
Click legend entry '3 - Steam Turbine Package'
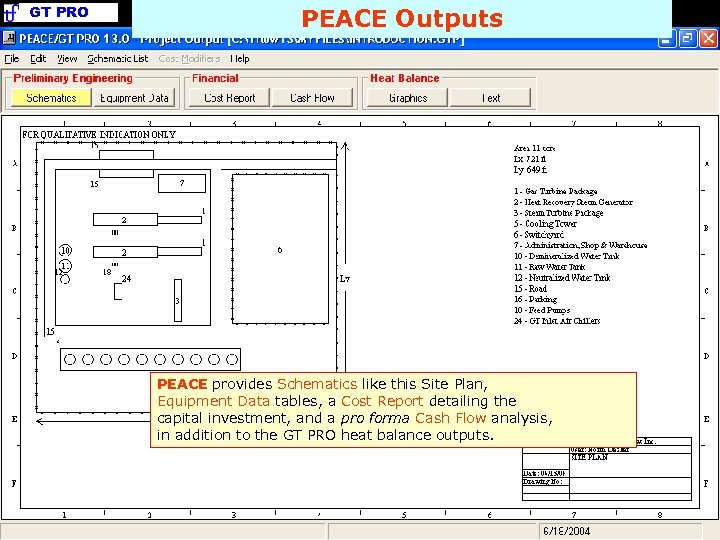[x=558, y=213]
